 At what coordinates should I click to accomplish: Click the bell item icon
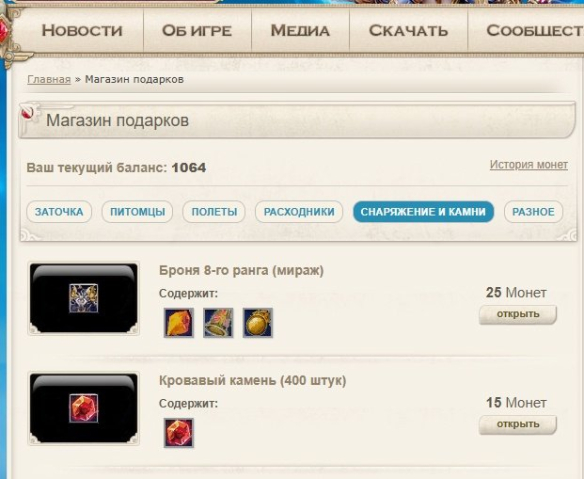[x=218, y=323]
